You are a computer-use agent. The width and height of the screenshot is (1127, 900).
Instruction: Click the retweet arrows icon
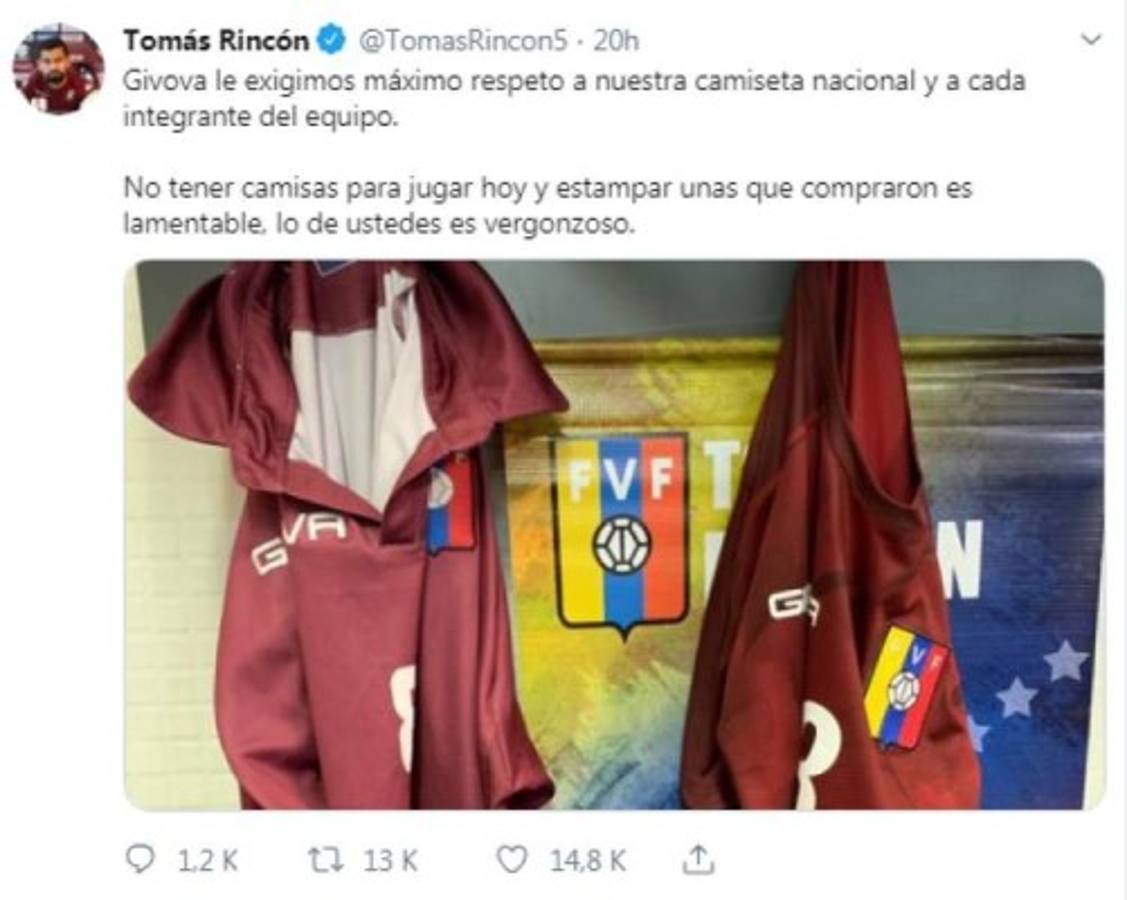click(x=326, y=859)
